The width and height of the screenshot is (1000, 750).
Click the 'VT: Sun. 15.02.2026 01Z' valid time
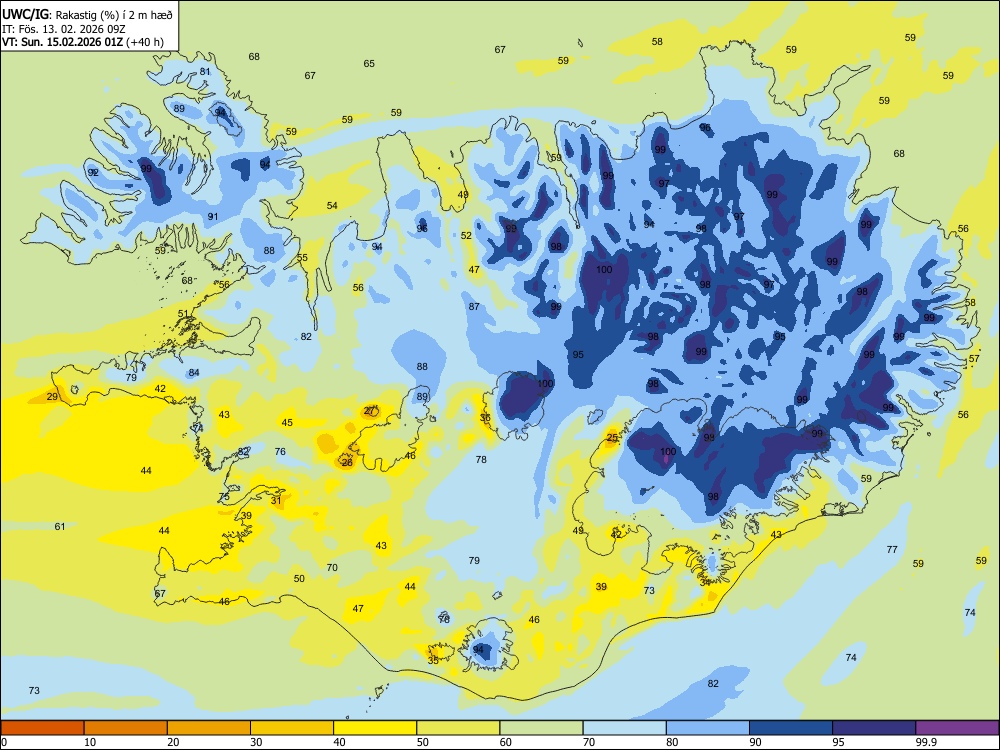click(62, 42)
